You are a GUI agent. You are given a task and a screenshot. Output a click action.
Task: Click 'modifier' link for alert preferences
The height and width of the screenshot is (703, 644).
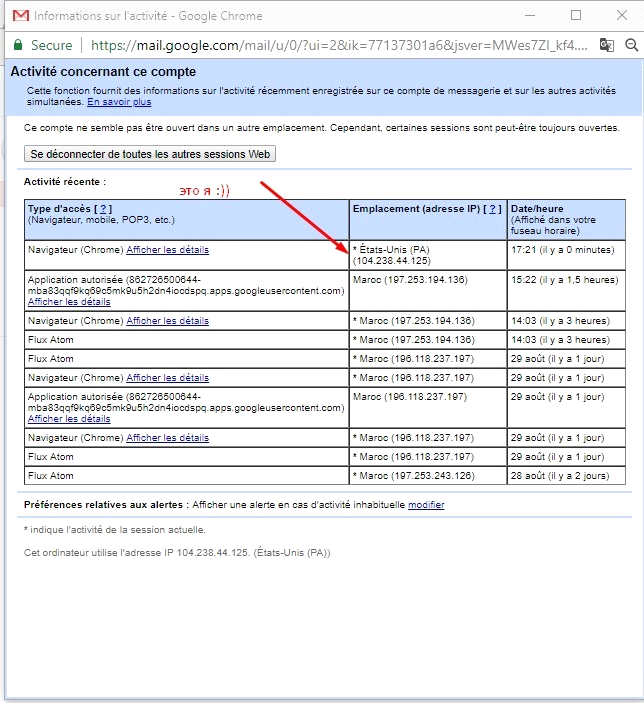point(426,505)
